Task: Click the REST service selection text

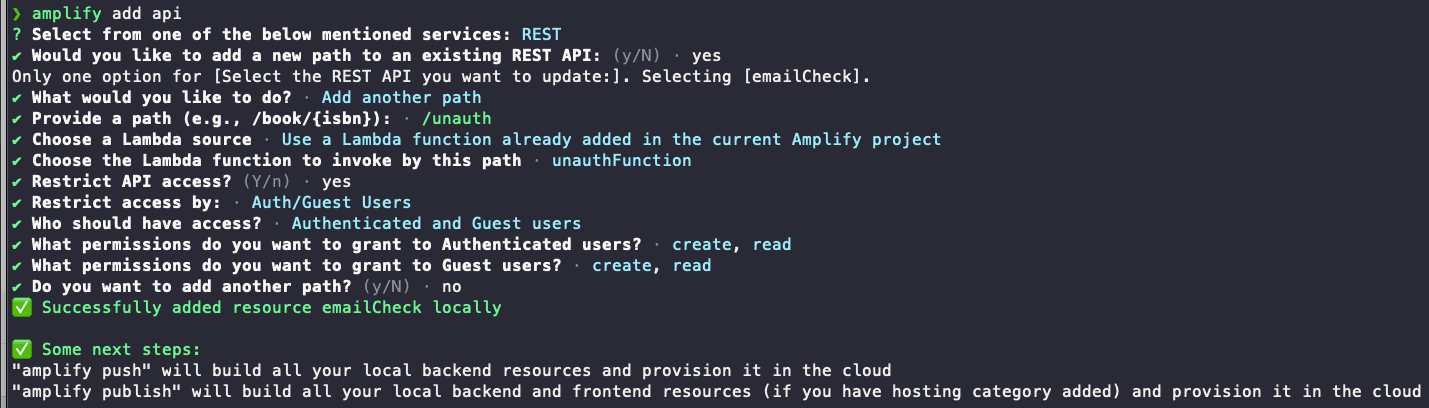Action: pyautogui.click(x=541, y=34)
